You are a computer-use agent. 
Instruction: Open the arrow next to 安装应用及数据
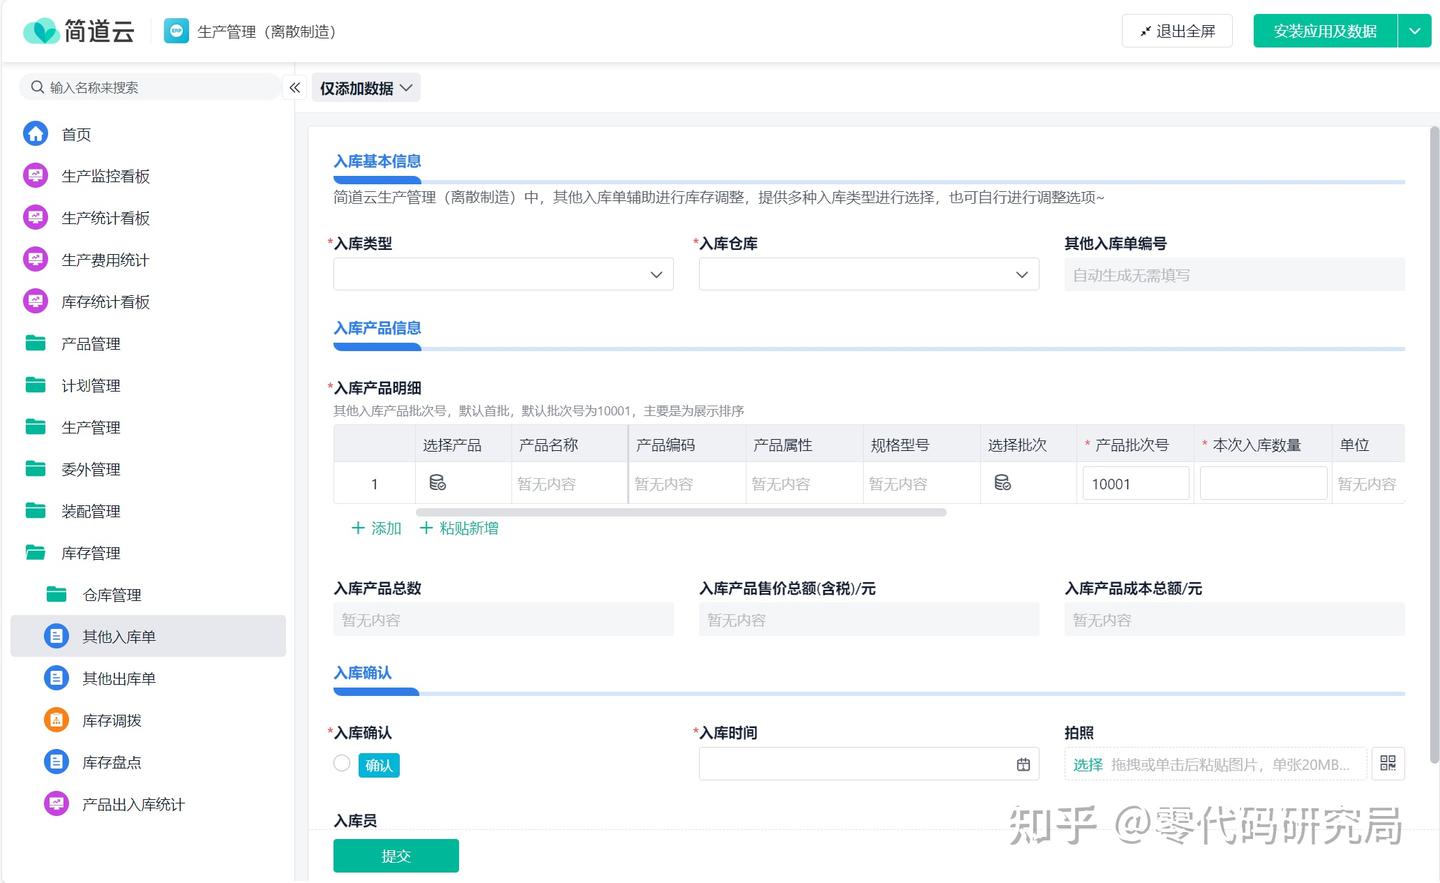[1414, 31]
